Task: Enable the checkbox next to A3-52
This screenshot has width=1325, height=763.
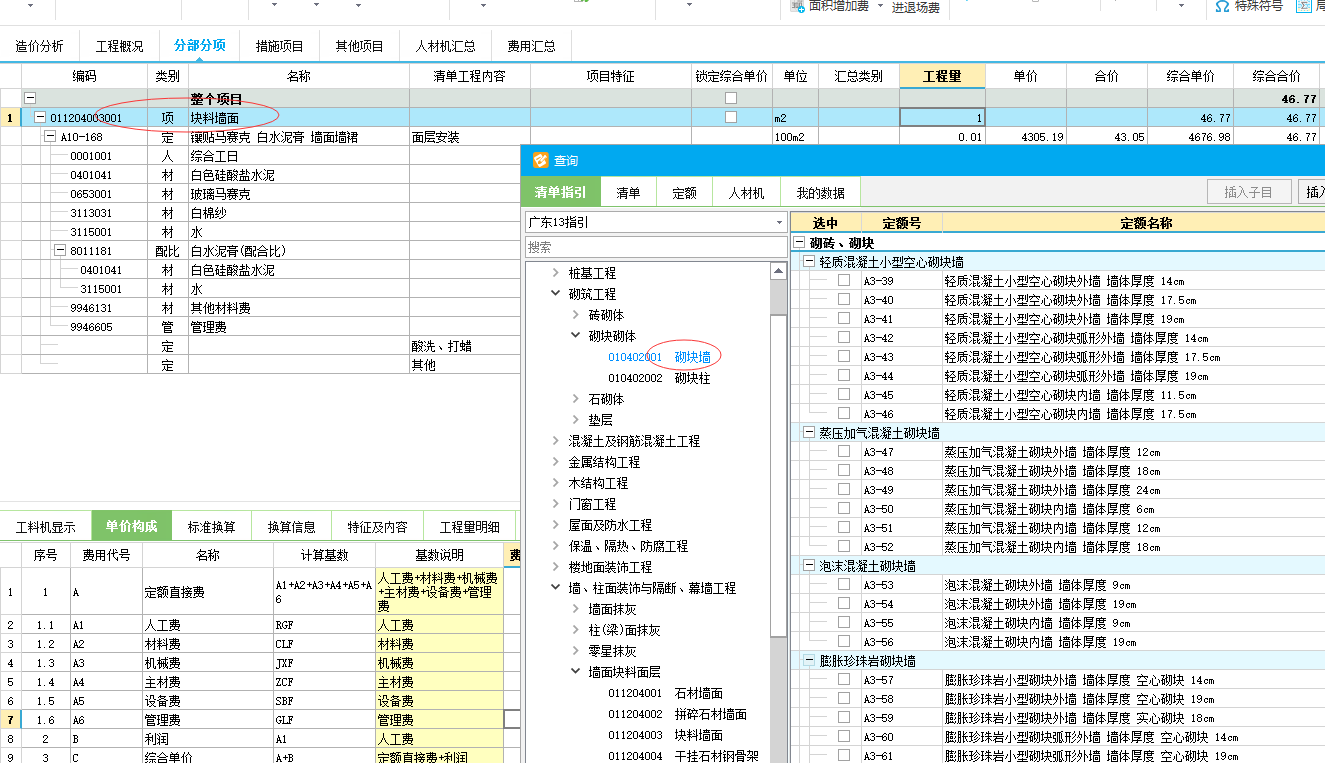Action: click(x=844, y=546)
